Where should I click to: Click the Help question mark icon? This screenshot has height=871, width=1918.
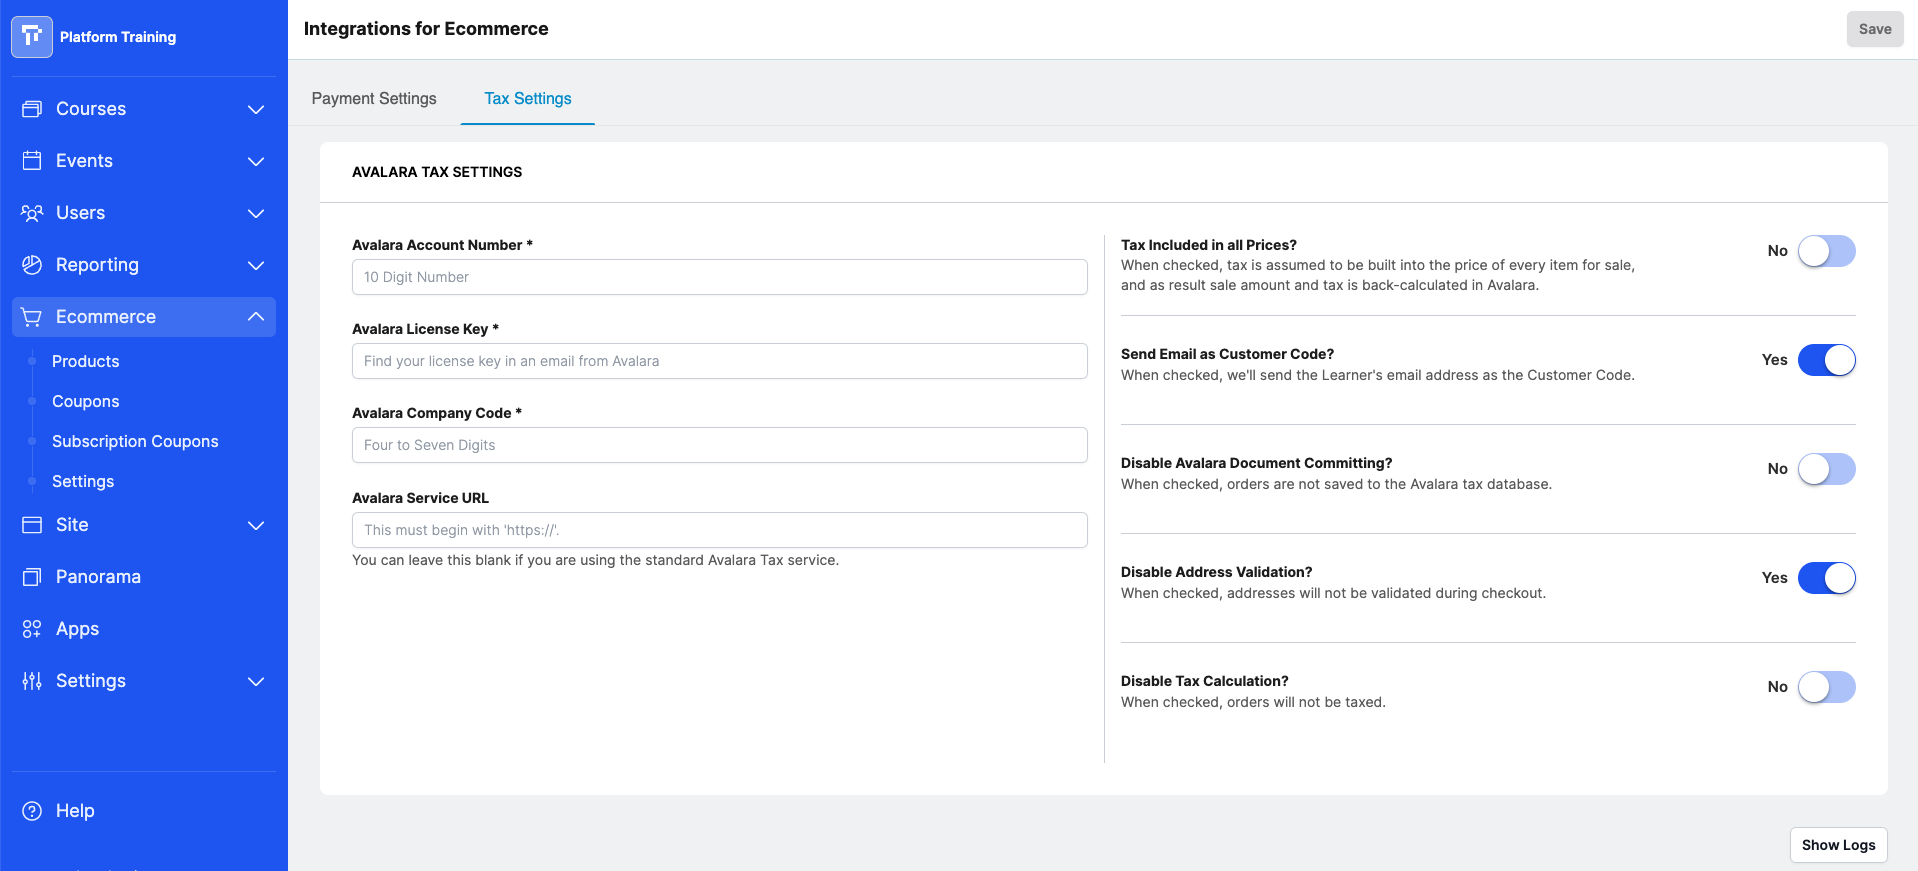(32, 811)
